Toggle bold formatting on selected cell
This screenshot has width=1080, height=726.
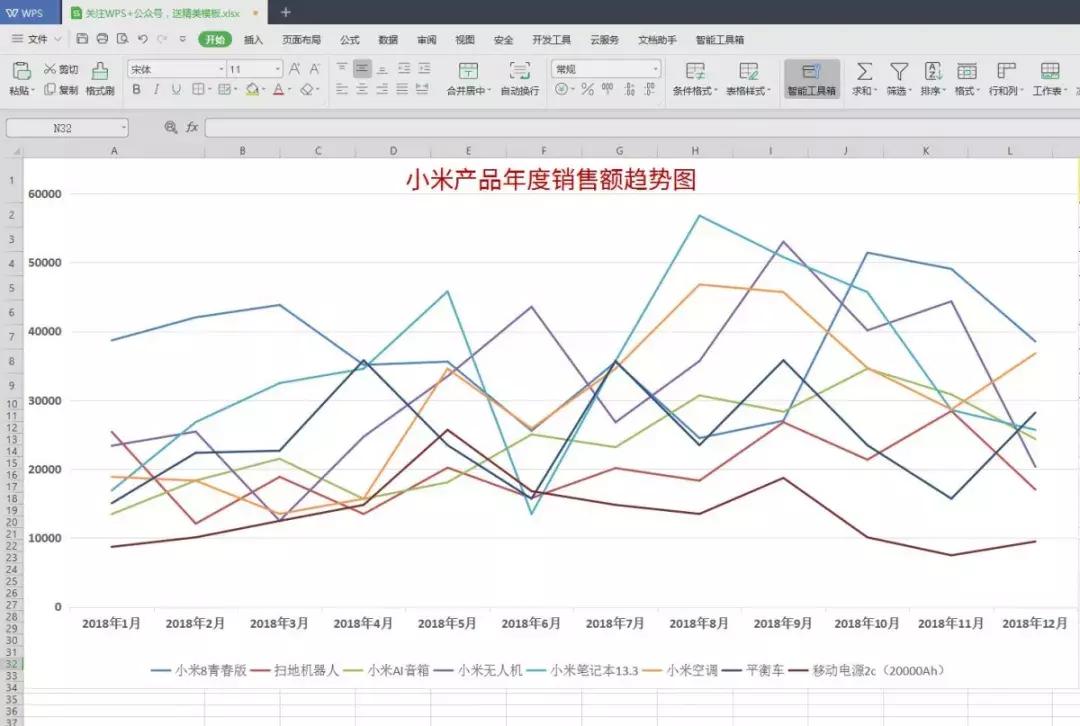(136, 91)
